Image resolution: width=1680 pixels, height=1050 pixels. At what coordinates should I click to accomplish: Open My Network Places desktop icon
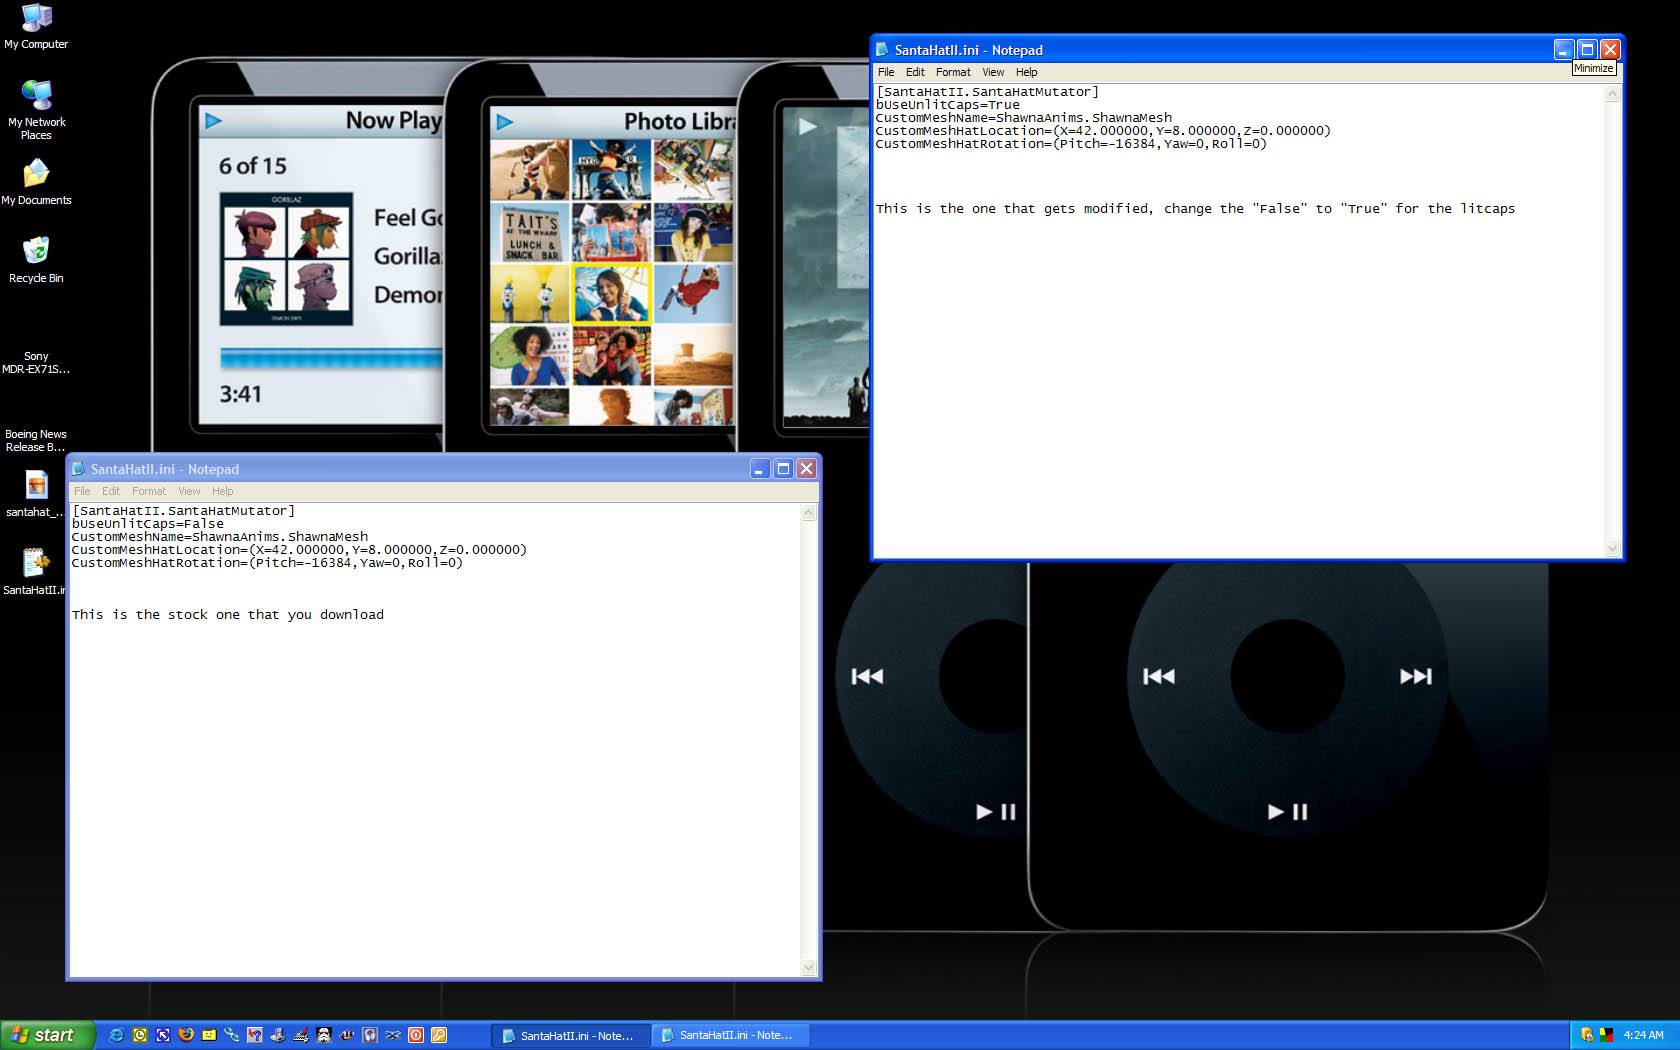[36, 110]
